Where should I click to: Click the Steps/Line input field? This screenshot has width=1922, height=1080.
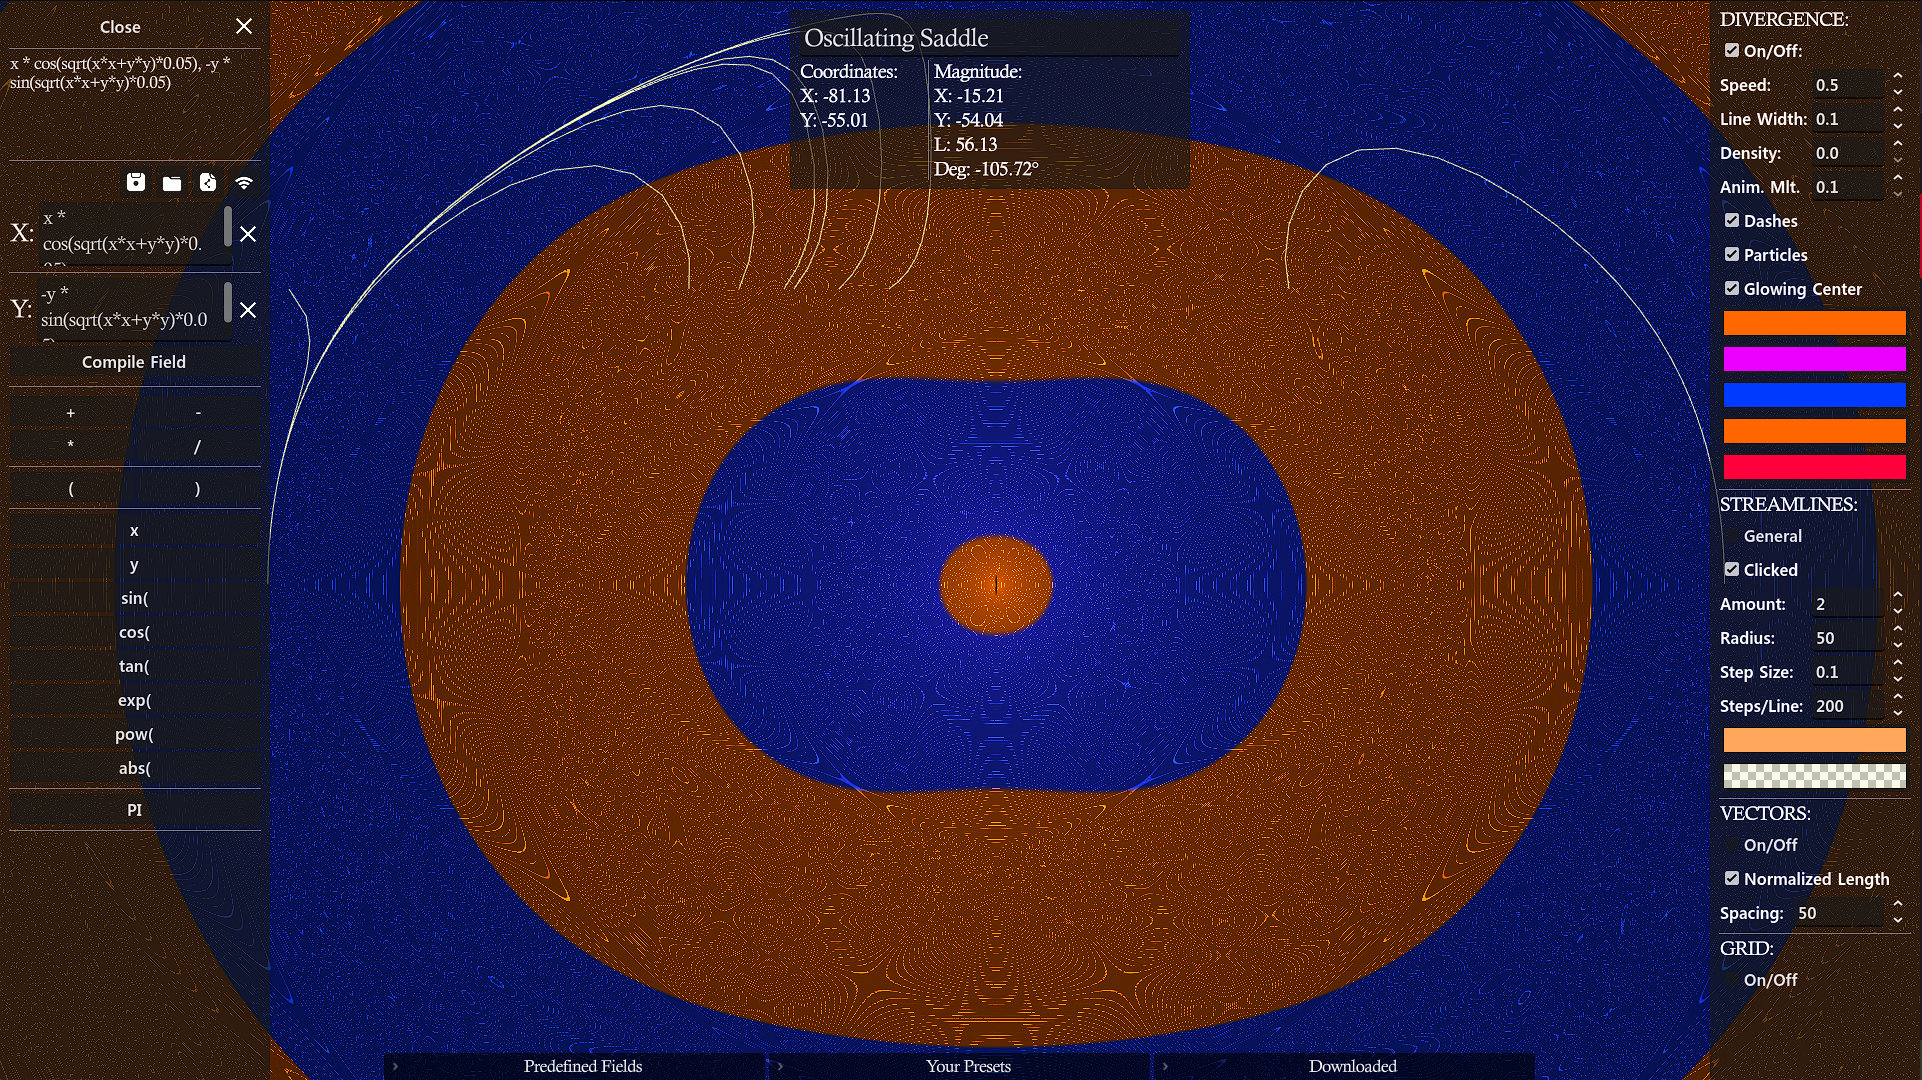tap(1846, 706)
